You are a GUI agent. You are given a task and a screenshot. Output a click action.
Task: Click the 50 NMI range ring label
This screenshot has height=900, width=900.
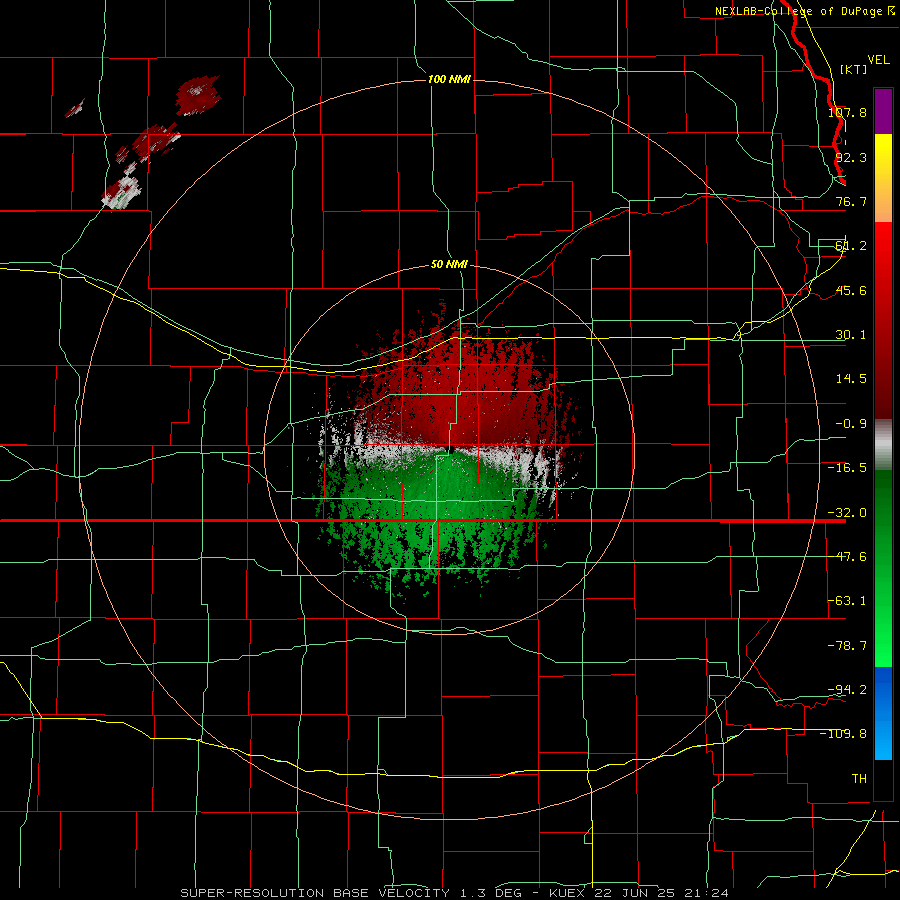pyautogui.click(x=449, y=265)
